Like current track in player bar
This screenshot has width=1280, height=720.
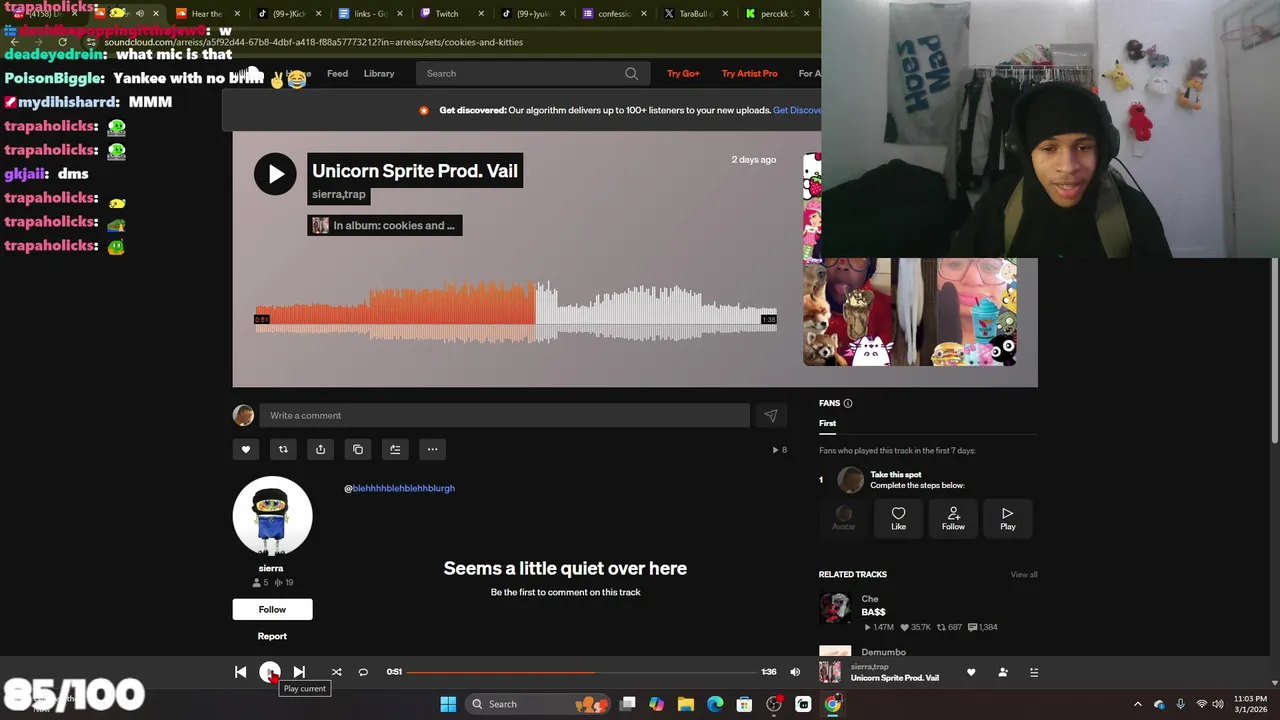[971, 672]
